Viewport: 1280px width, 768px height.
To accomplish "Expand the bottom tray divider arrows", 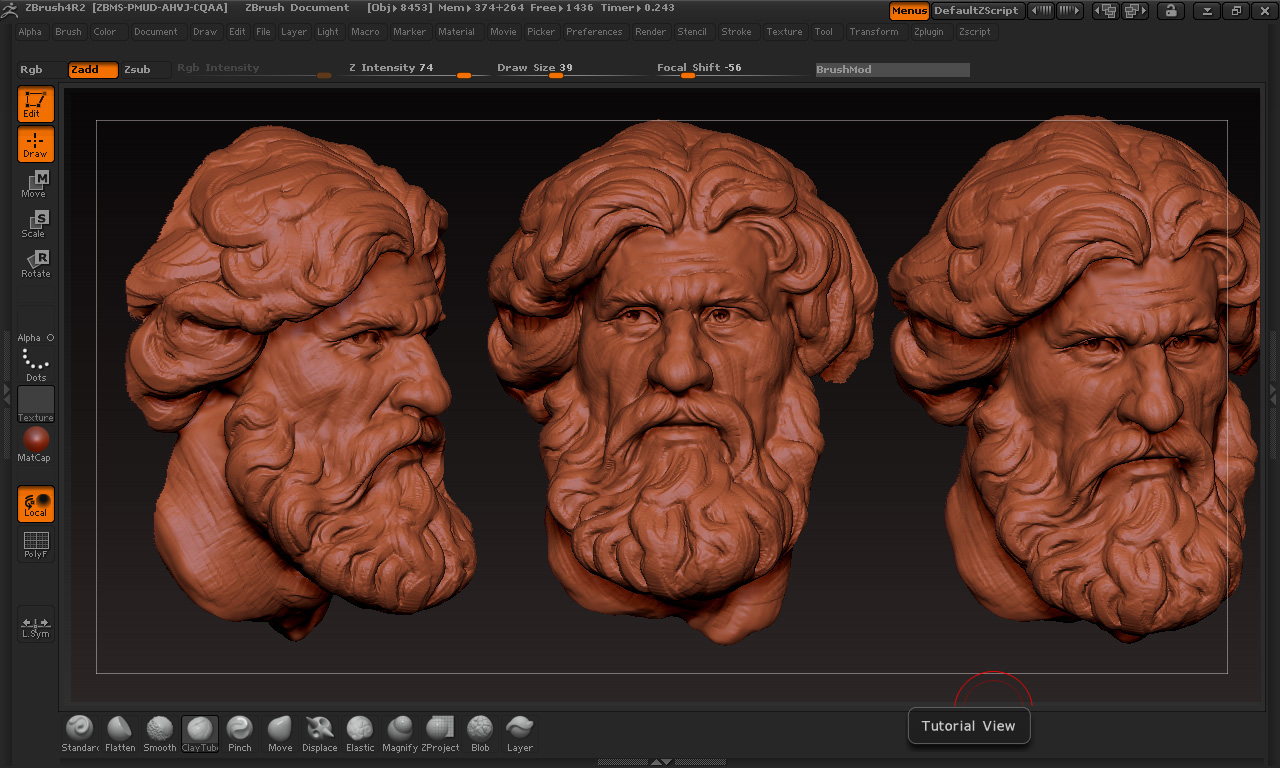I will [x=661, y=762].
